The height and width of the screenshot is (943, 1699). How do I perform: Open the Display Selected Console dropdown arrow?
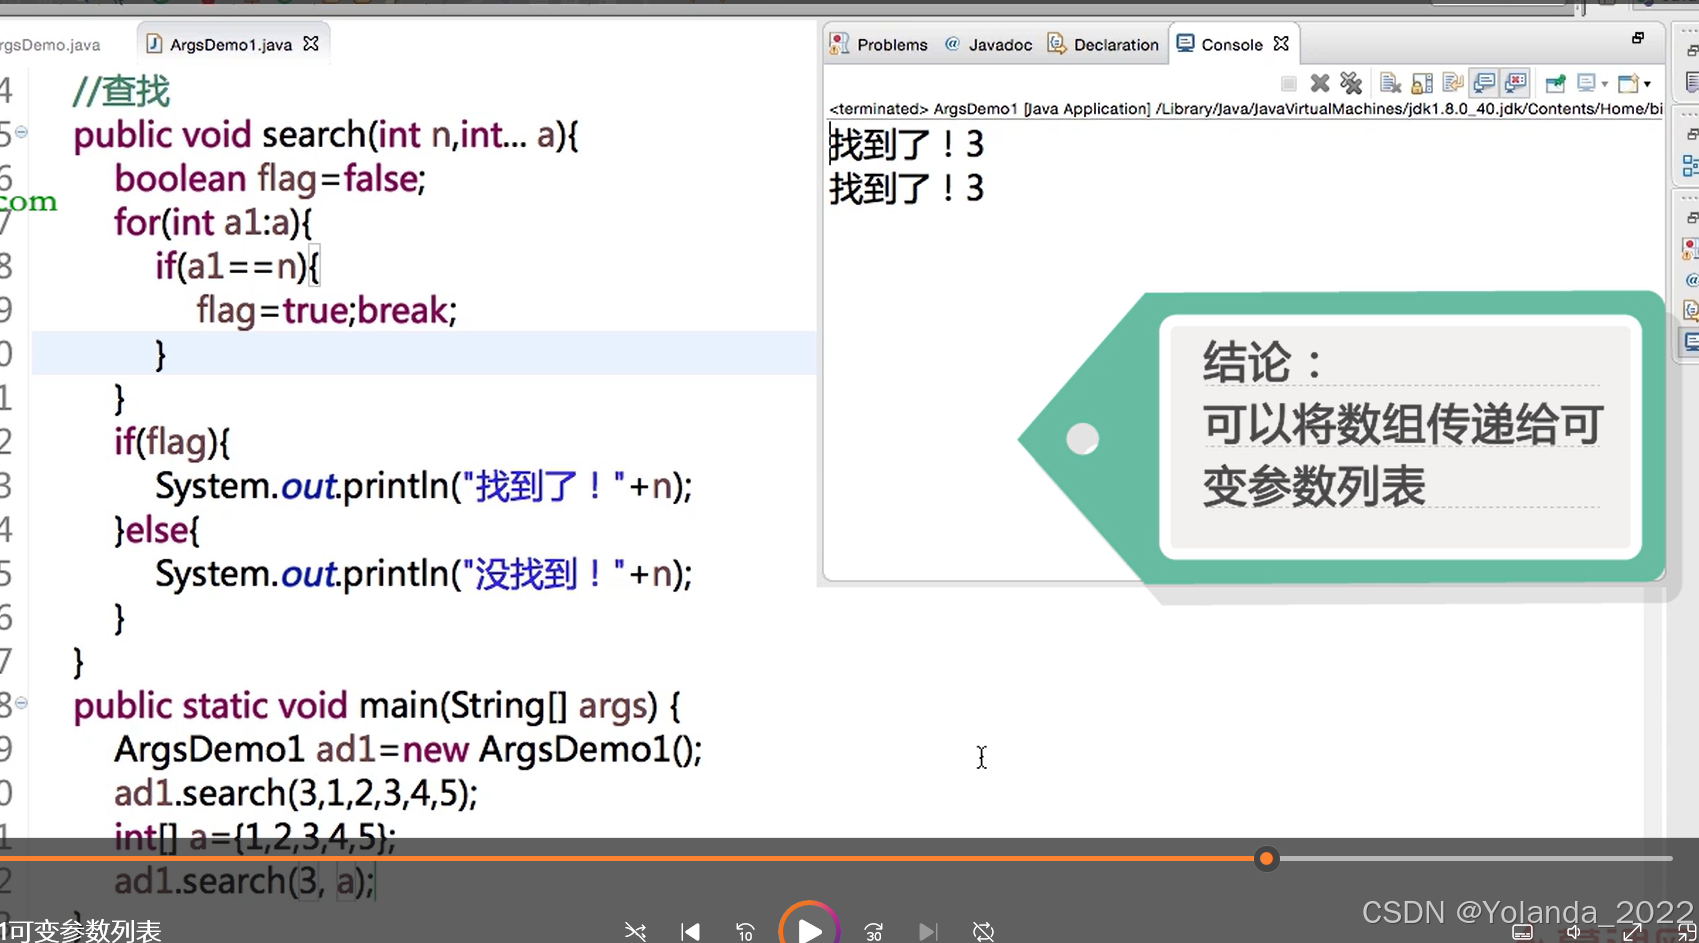[1604, 84]
